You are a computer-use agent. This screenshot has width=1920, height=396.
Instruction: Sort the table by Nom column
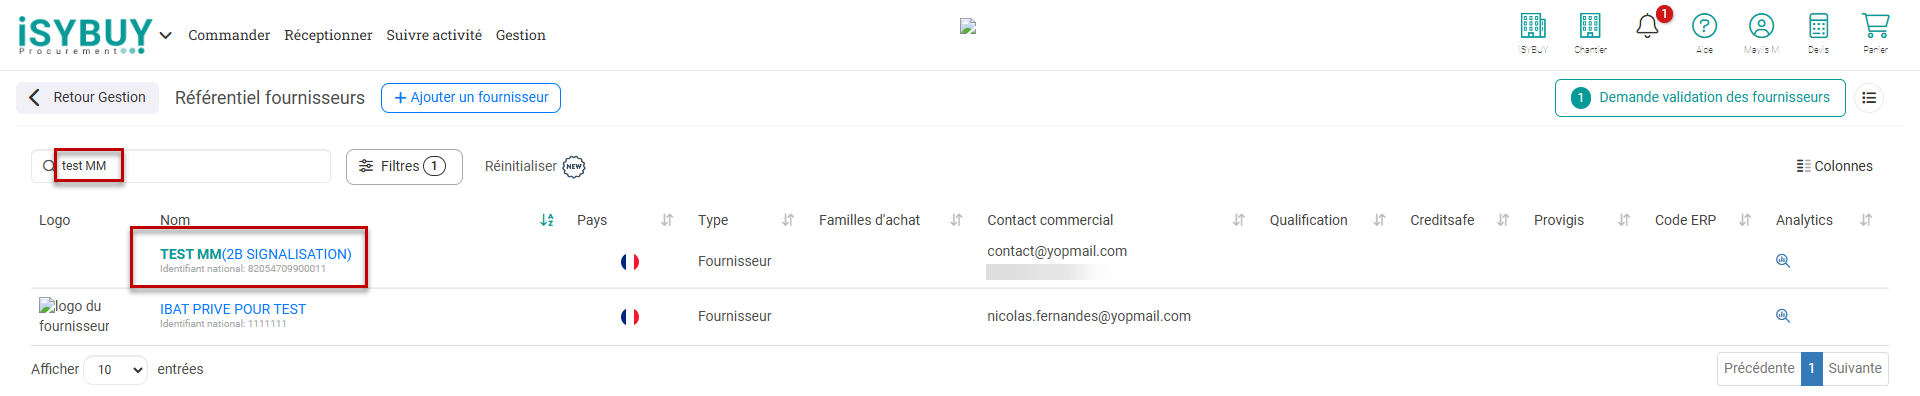(547, 220)
